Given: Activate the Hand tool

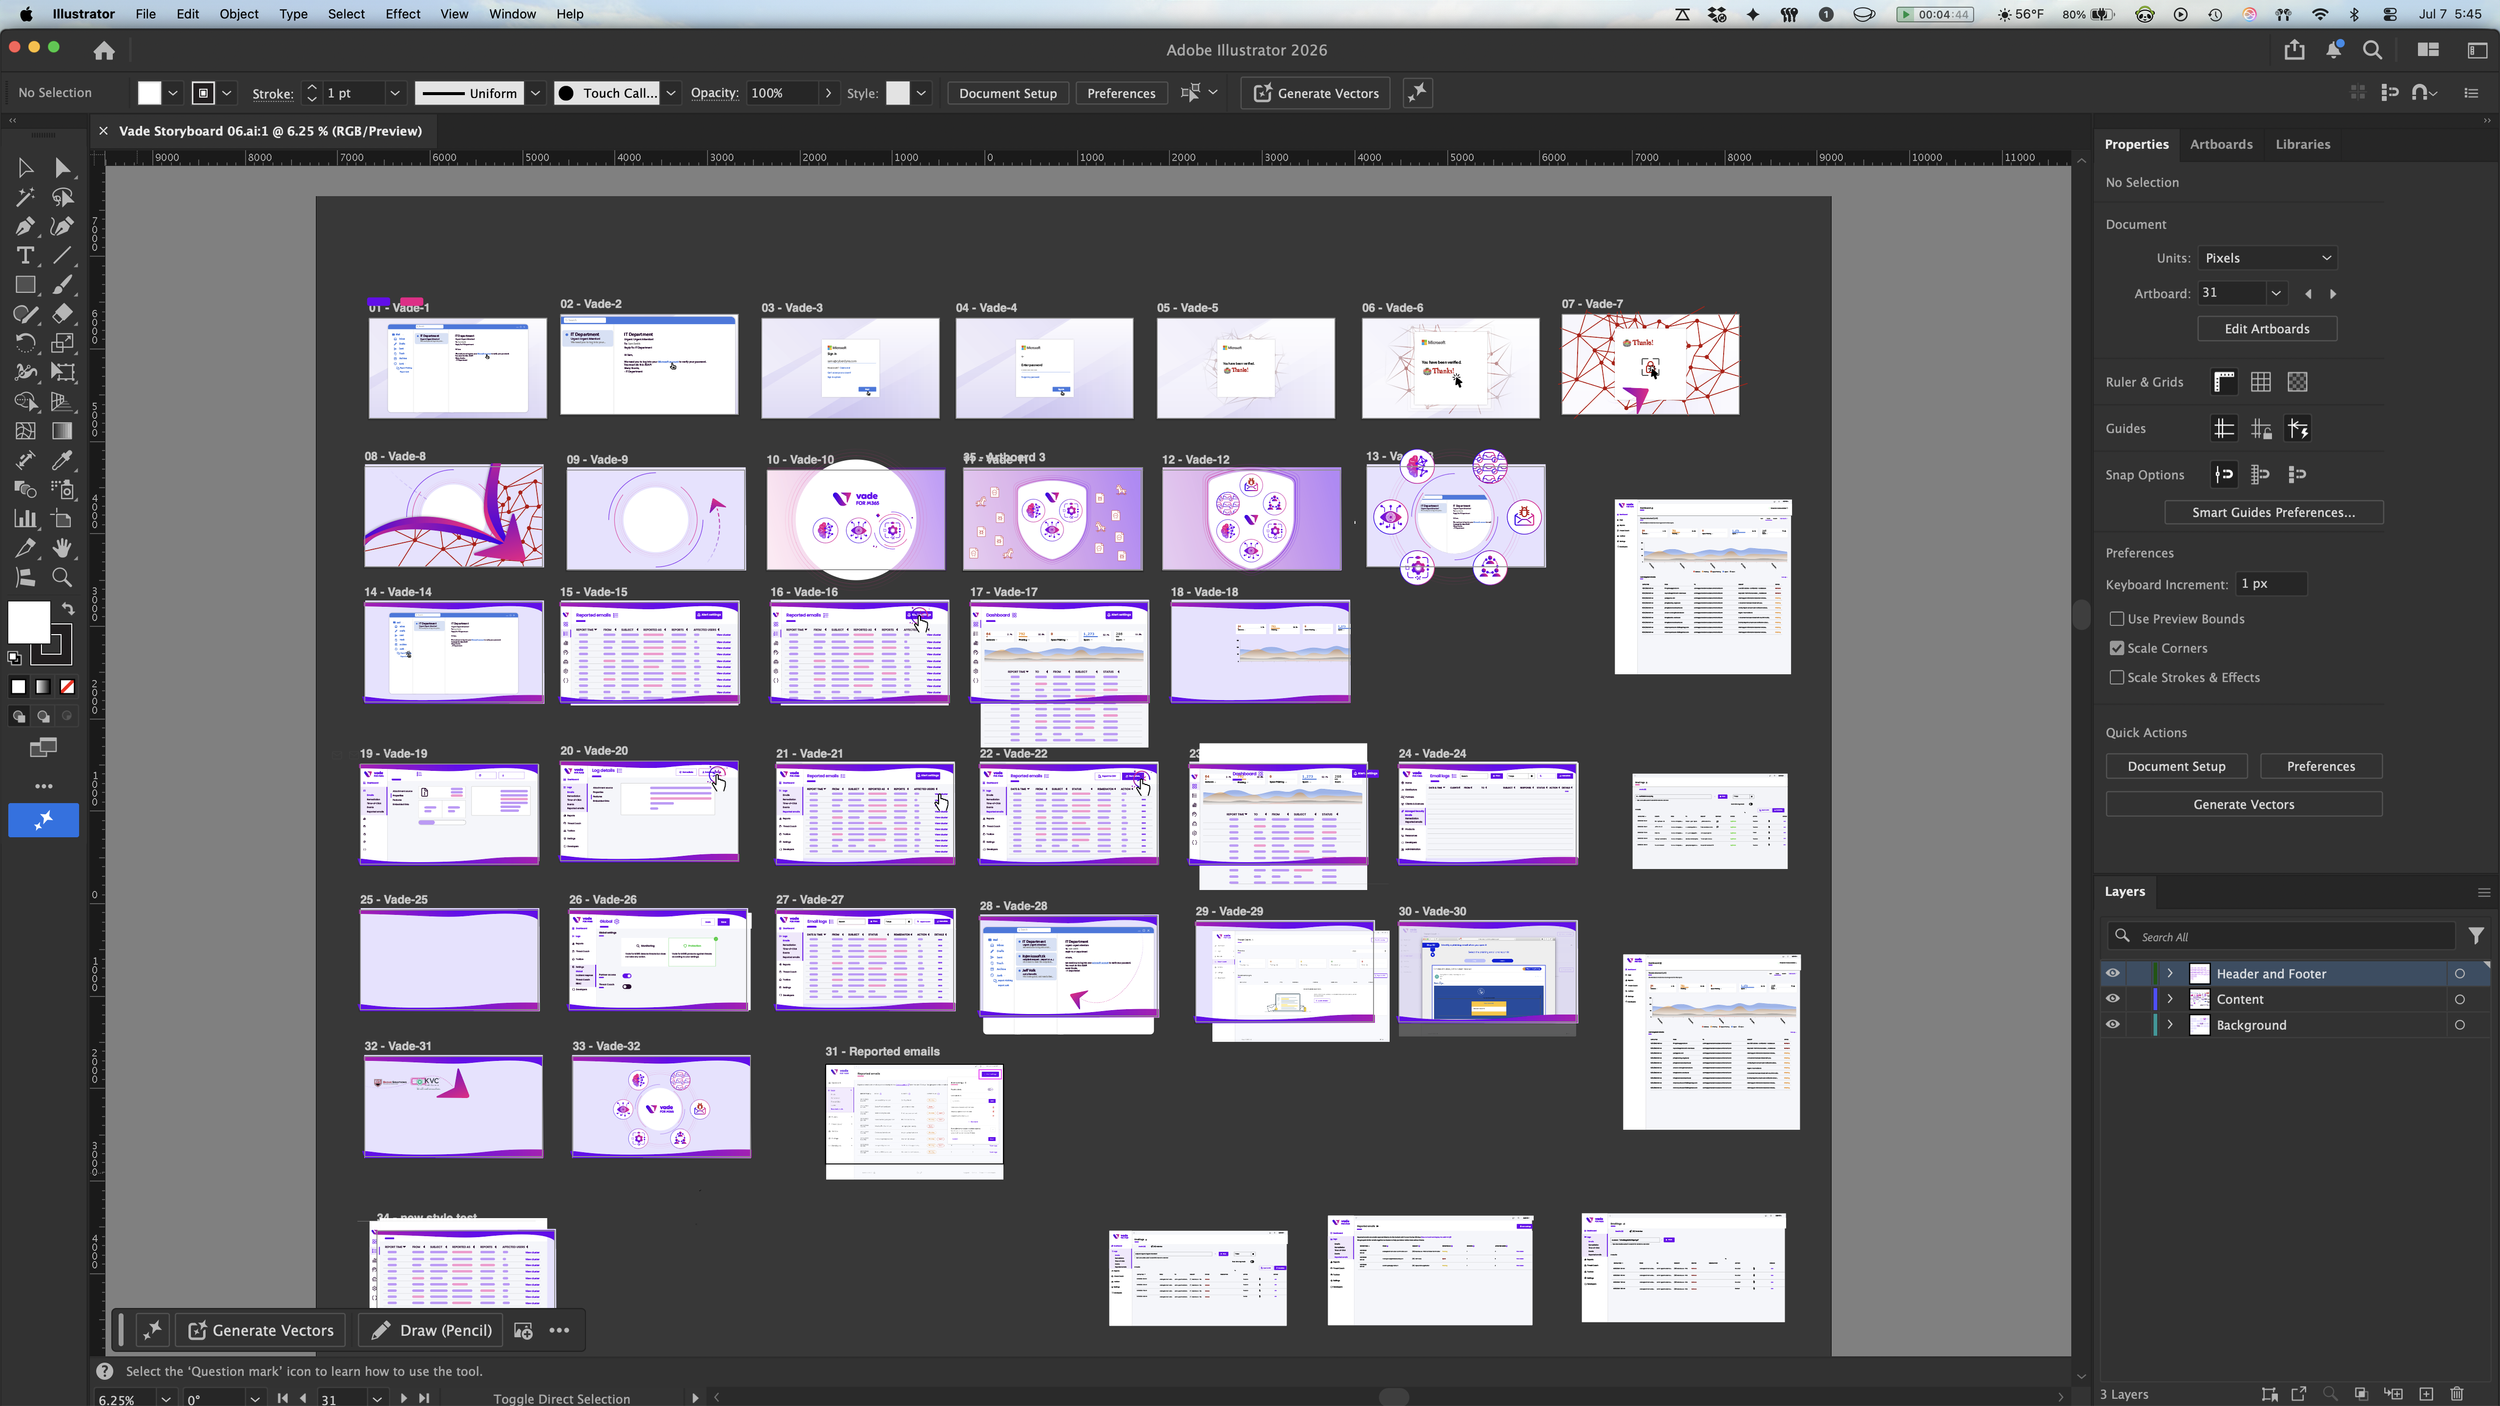Looking at the screenshot, I should 62,548.
